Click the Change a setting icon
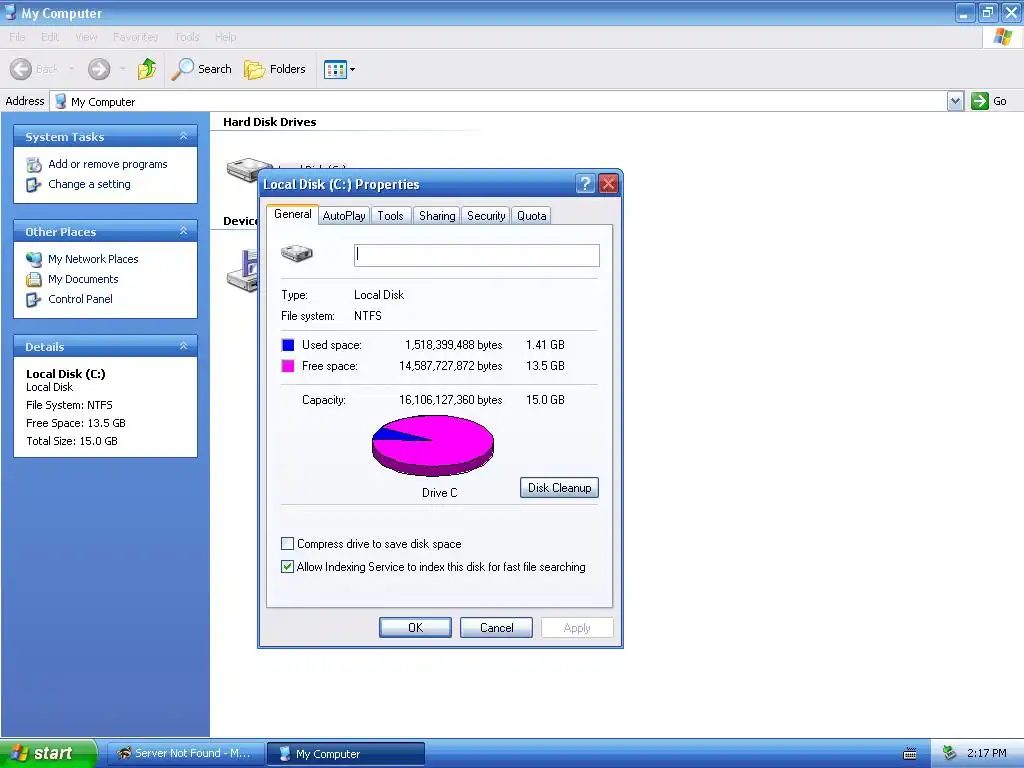 pyautogui.click(x=34, y=185)
